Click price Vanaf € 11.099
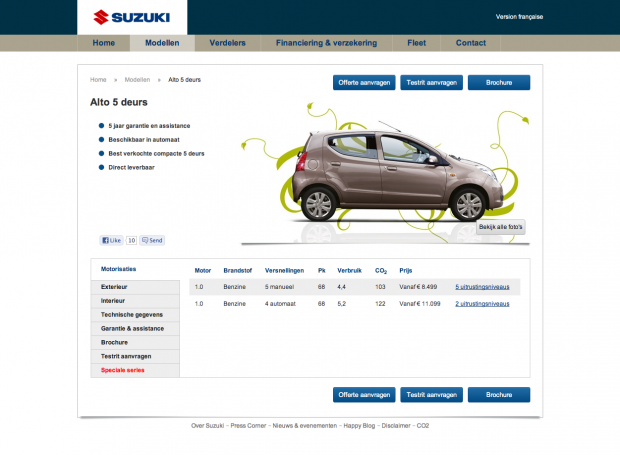 coord(420,304)
